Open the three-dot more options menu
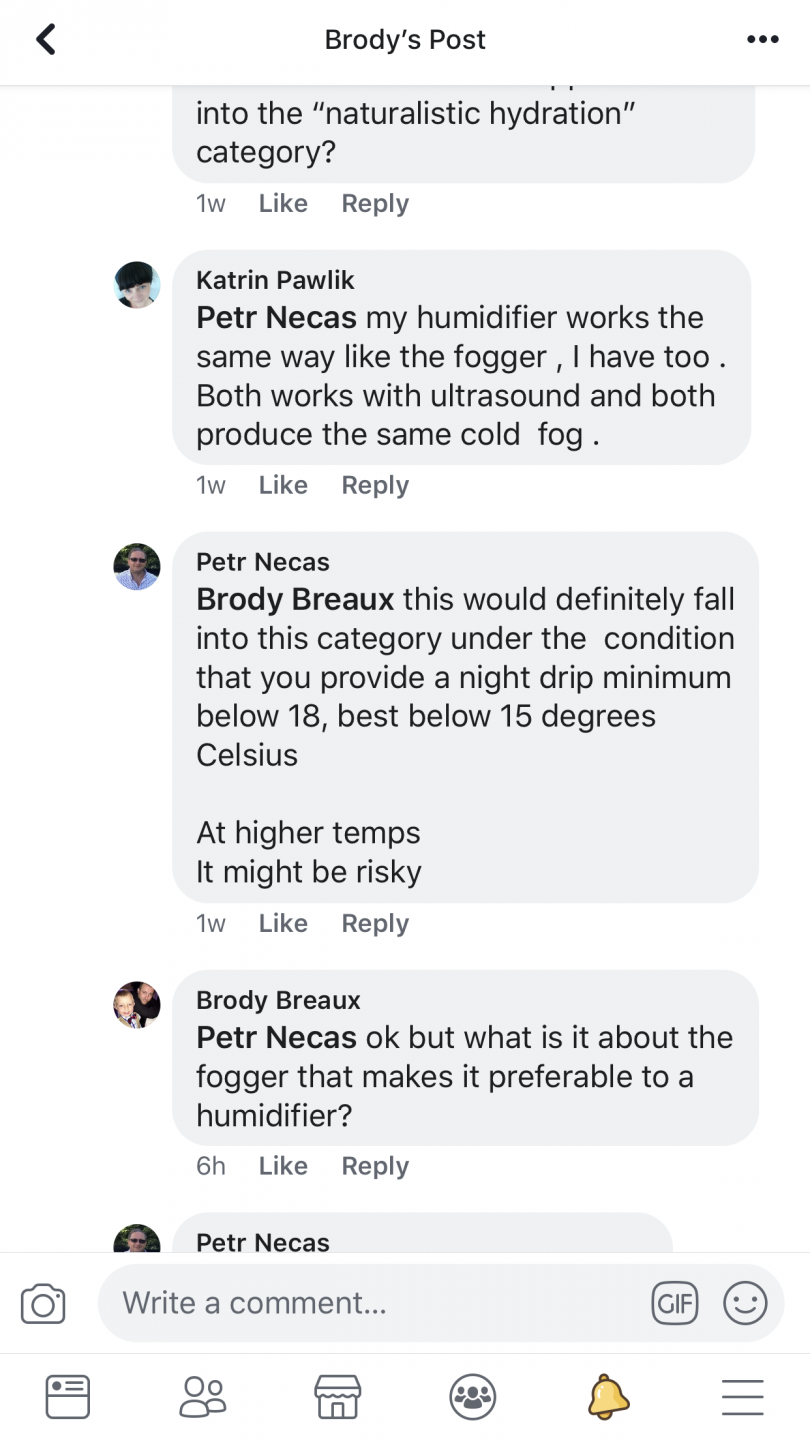This screenshot has height=1440, width=810. pyautogui.click(x=762, y=40)
